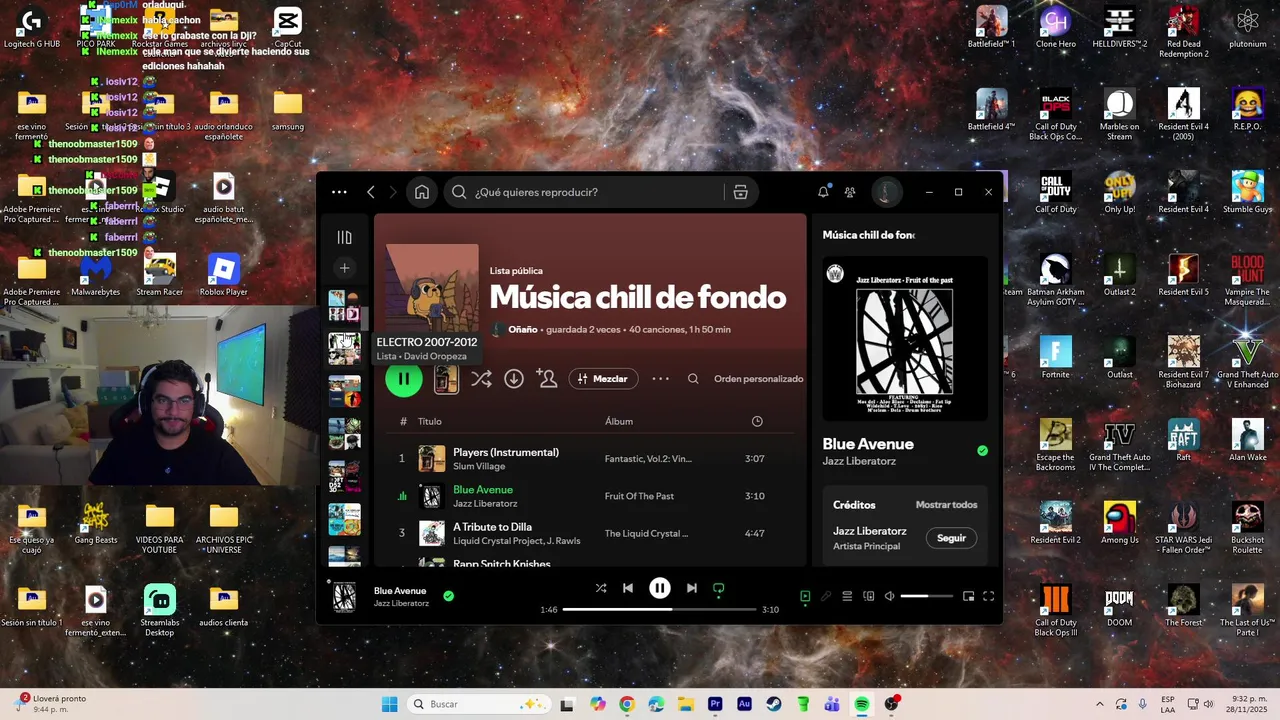Sort by Título column header
1280x720 pixels.
[x=430, y=421]
